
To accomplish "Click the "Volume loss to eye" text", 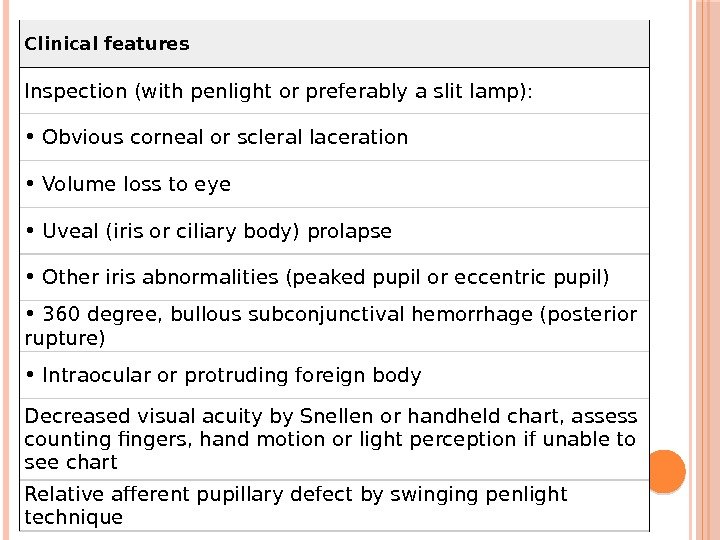I will [136, 184].
